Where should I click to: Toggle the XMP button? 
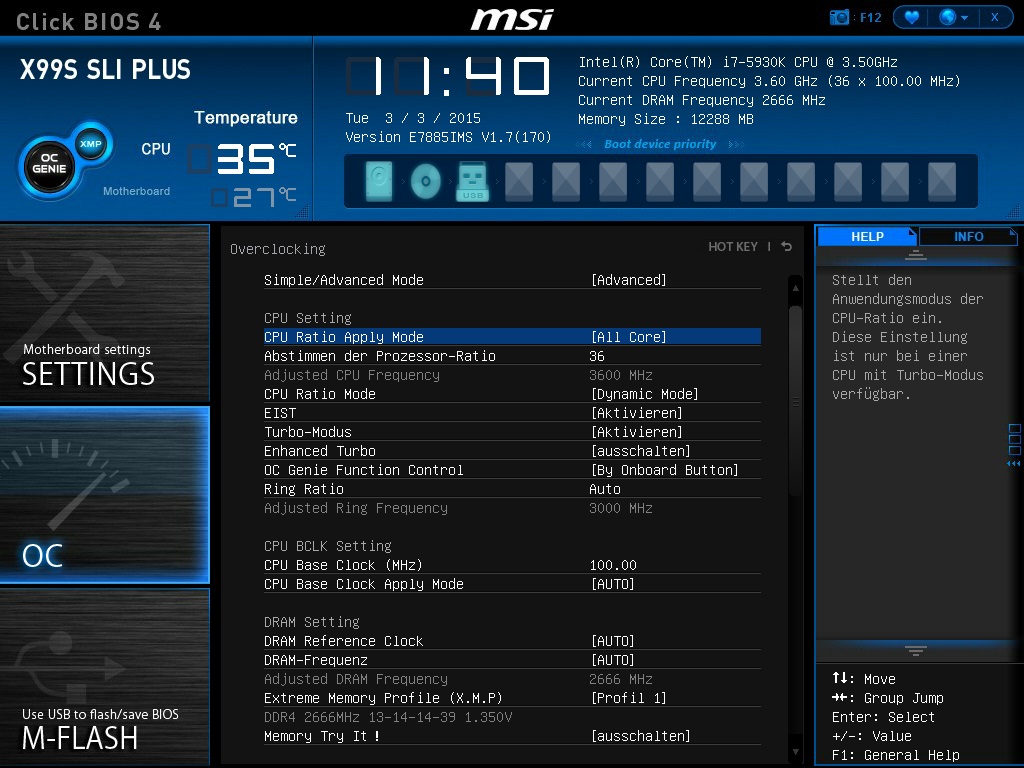click(91, 144)
